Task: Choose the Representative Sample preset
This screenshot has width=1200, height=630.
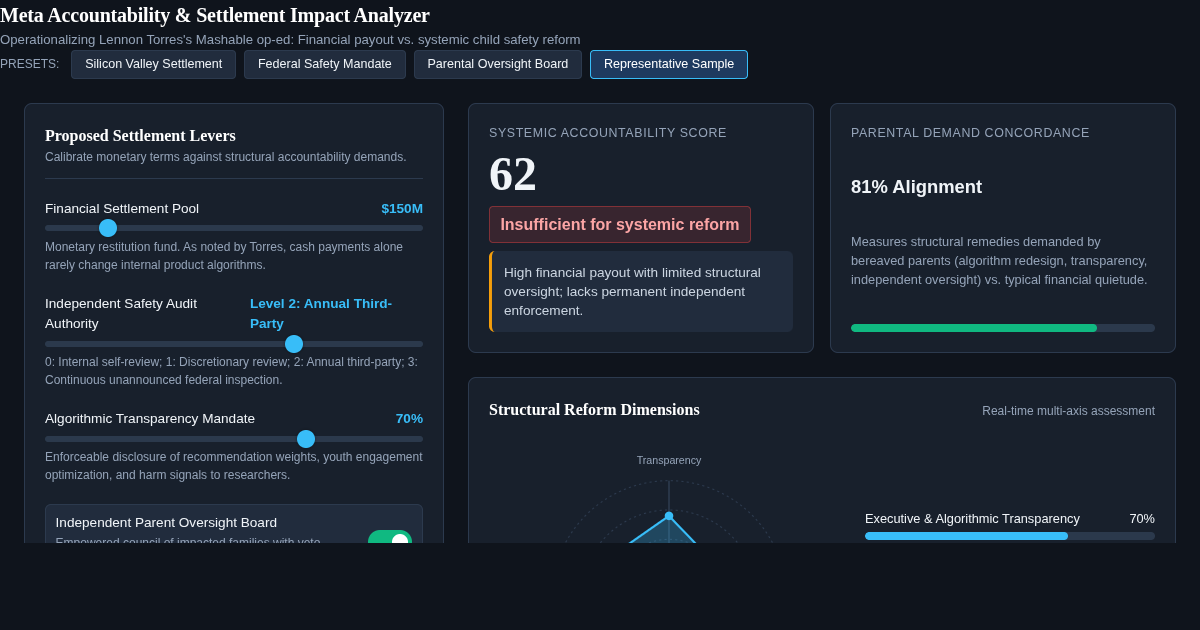Action: (669, 64)
